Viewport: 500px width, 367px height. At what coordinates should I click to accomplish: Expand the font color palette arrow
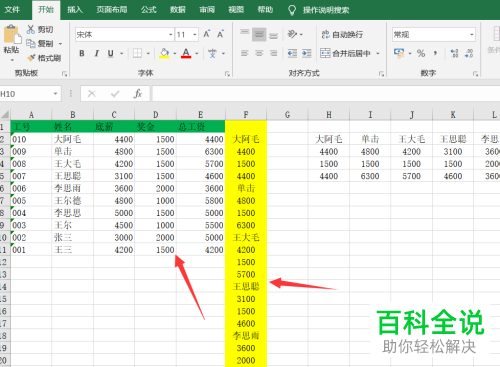pos(197,53)
